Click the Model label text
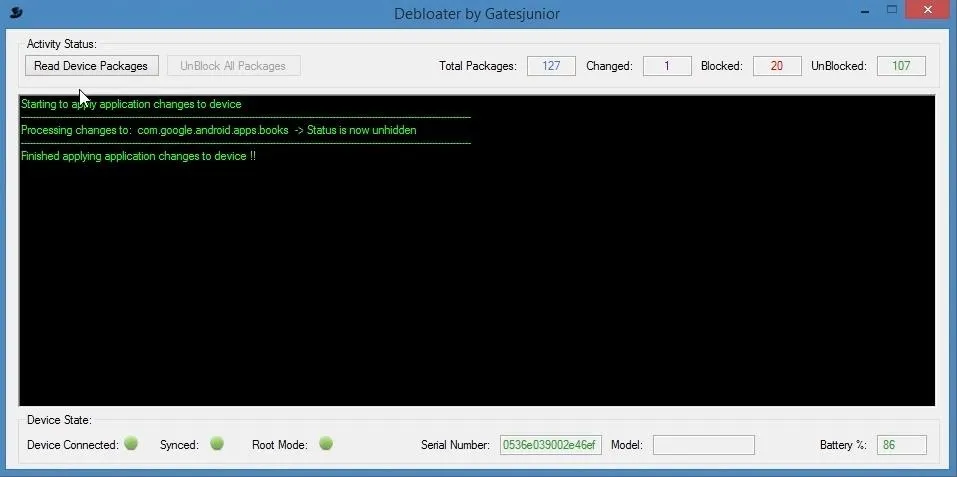The width and height of the screenshot is (957, 477). tap(626, 445)
